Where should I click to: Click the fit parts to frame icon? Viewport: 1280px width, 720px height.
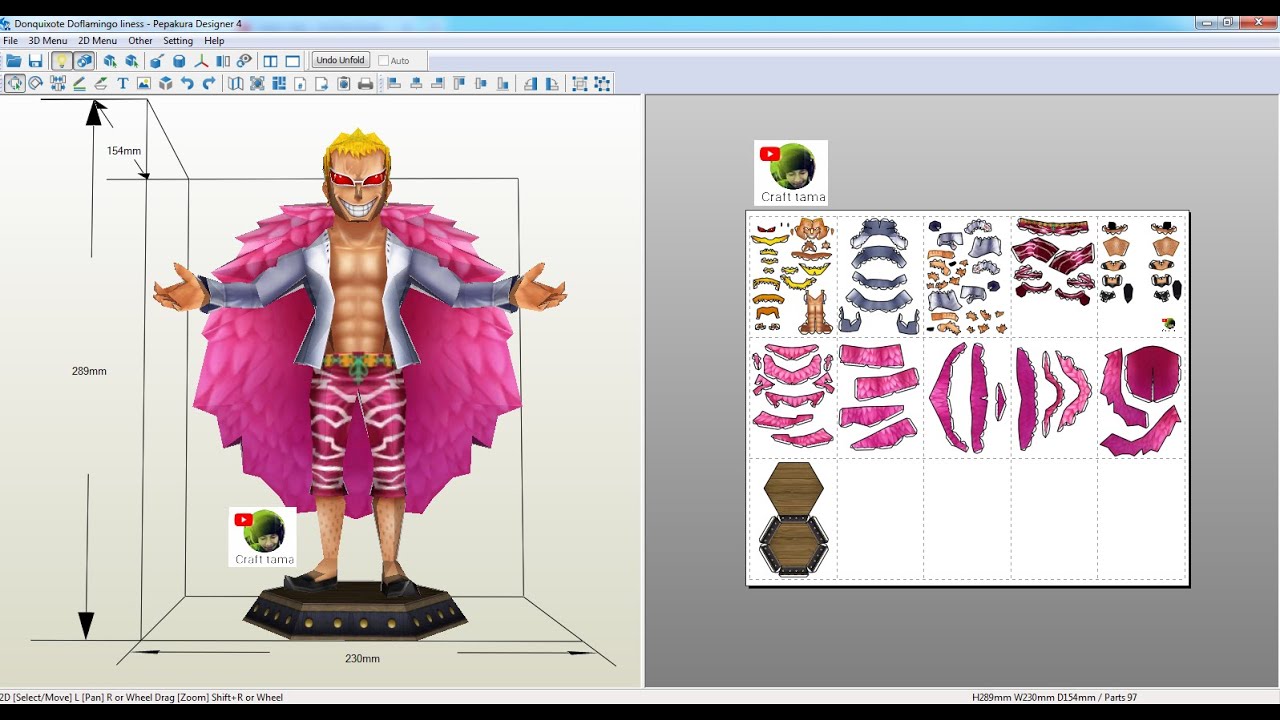click(257, 84)
